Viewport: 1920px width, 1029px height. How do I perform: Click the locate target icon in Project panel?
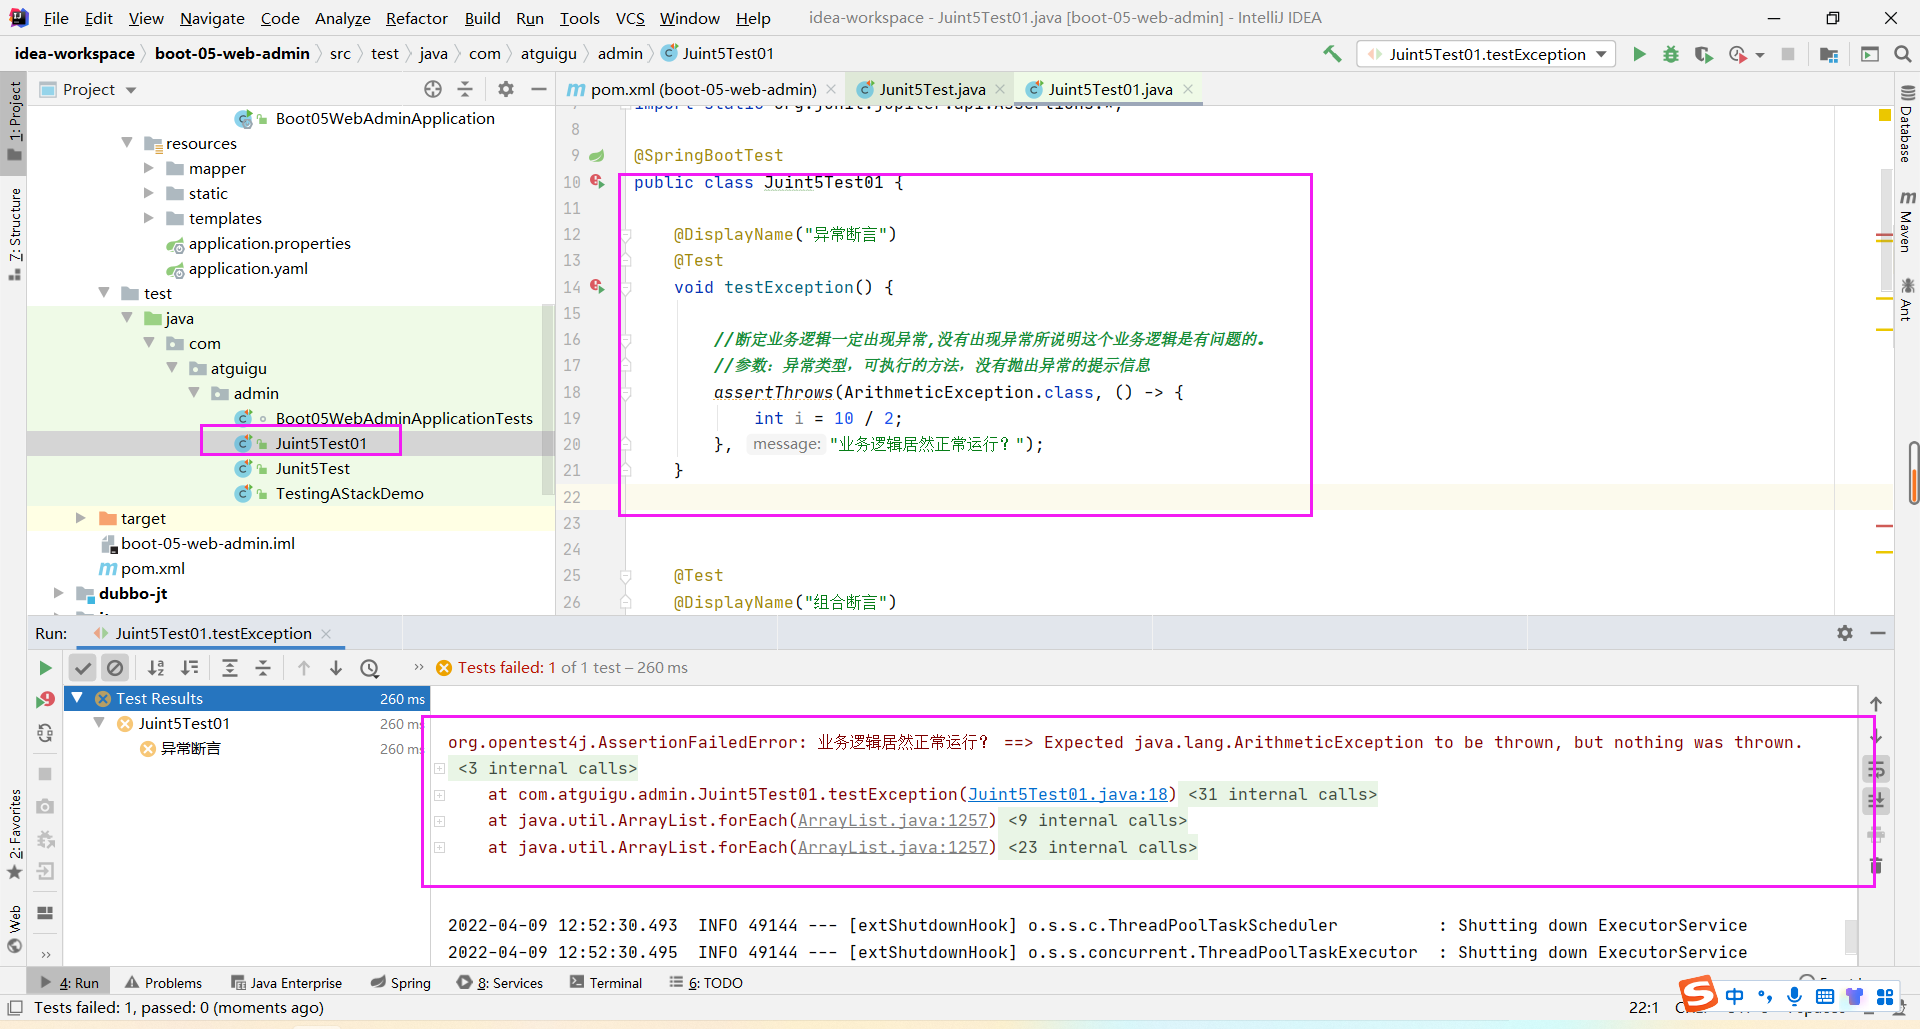click(x=433, y=89)
